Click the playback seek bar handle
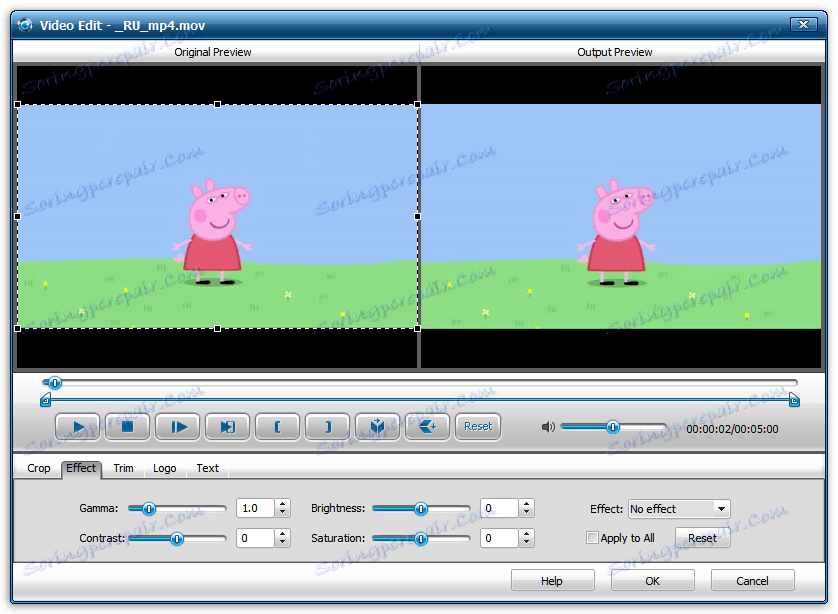Image resolution: width=838 pixels, height=614 pixels. pos(55,383)
